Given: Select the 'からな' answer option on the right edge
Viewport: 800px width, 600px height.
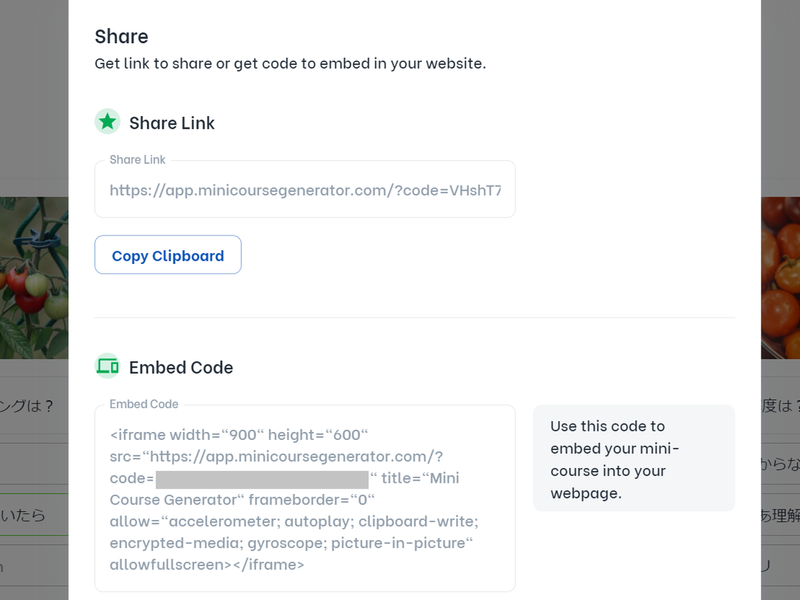Looking at the screenshot, I should pos(781,463).
